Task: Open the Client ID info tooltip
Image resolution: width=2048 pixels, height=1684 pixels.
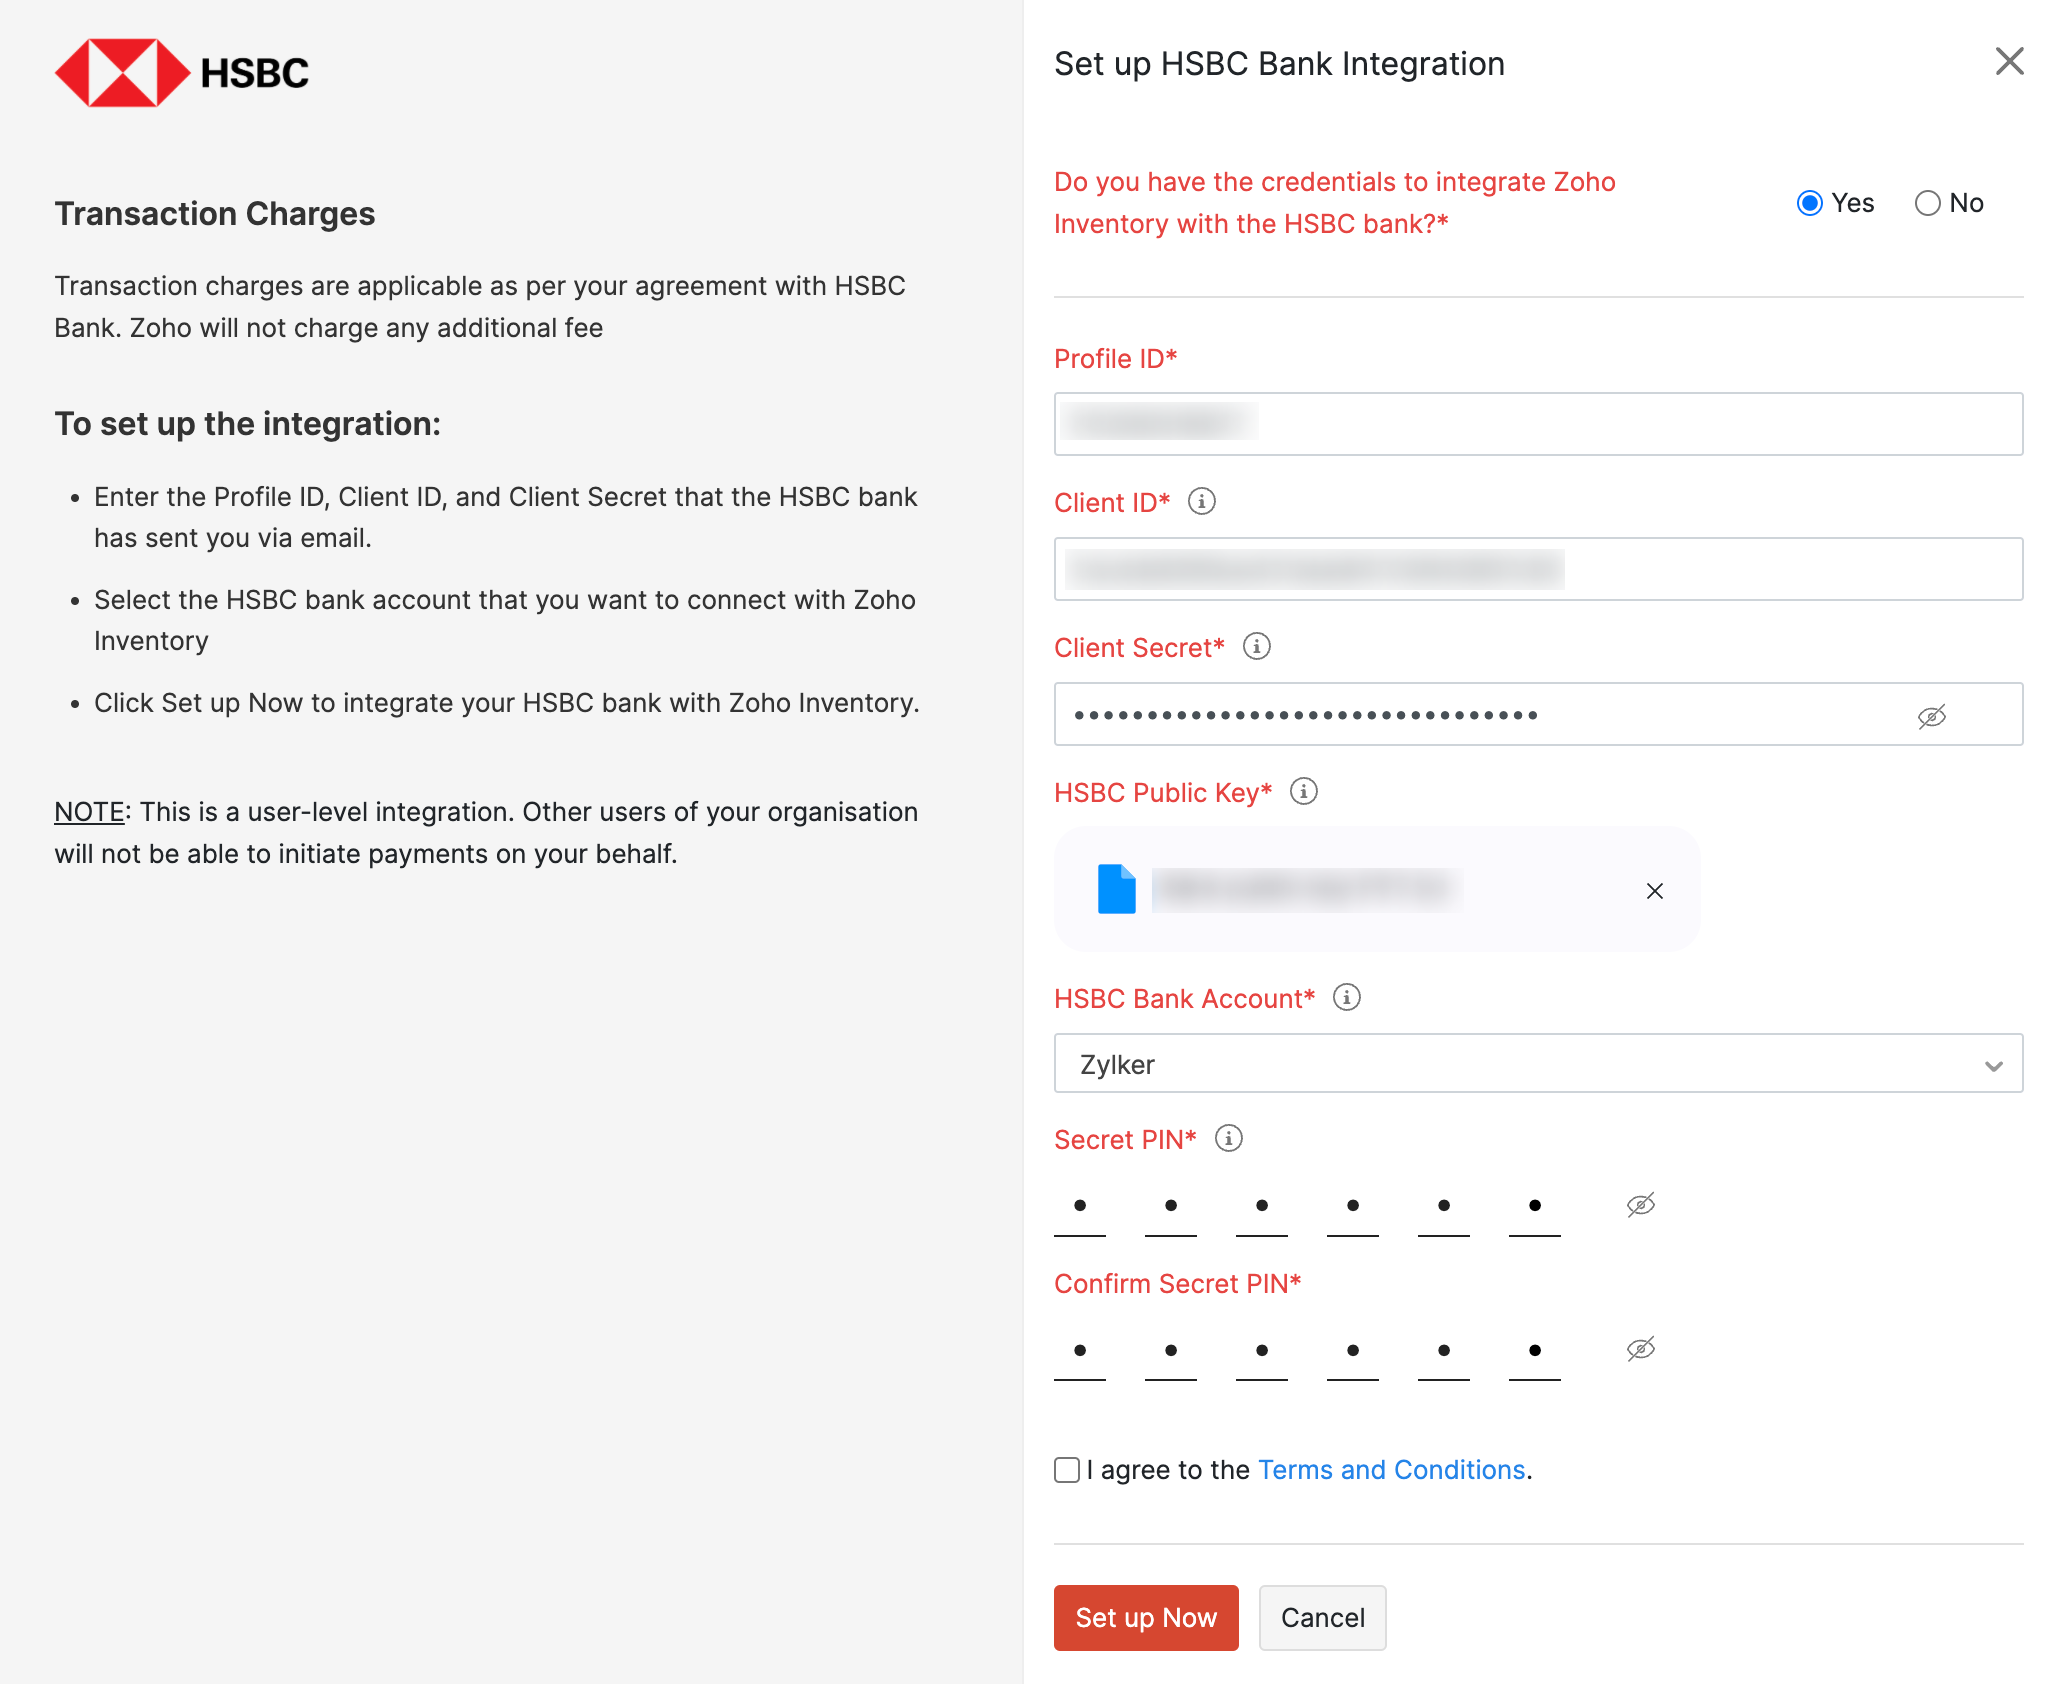Action: tap(1201, 502)
